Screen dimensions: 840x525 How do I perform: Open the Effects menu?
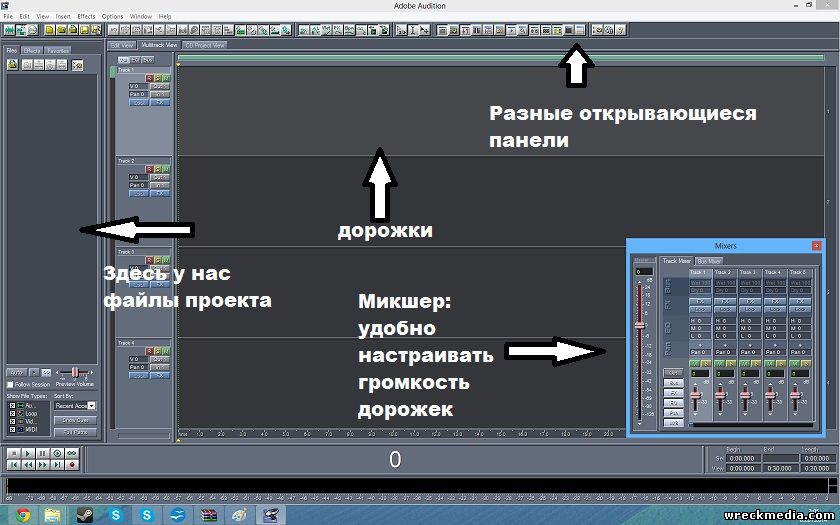(x=86, y=17)
